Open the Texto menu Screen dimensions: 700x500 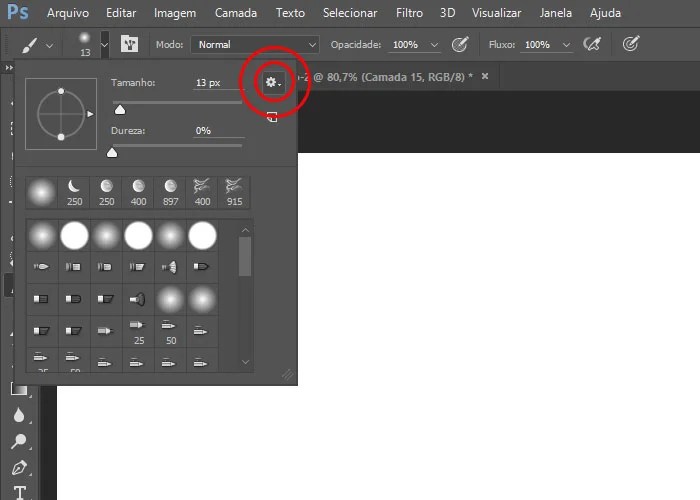click(x=290, y=13)
